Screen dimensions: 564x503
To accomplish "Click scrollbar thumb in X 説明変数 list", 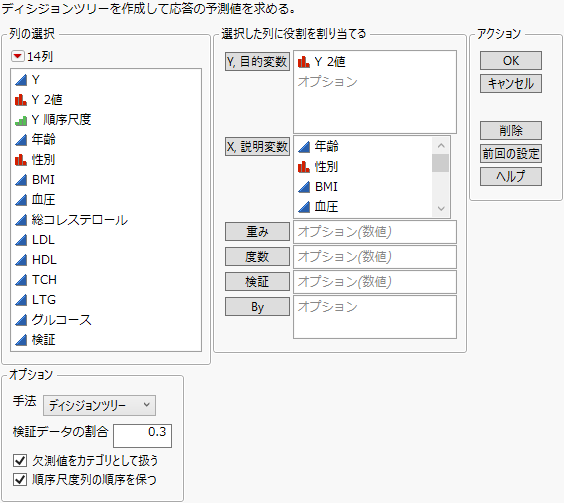I will click(441, 163).
